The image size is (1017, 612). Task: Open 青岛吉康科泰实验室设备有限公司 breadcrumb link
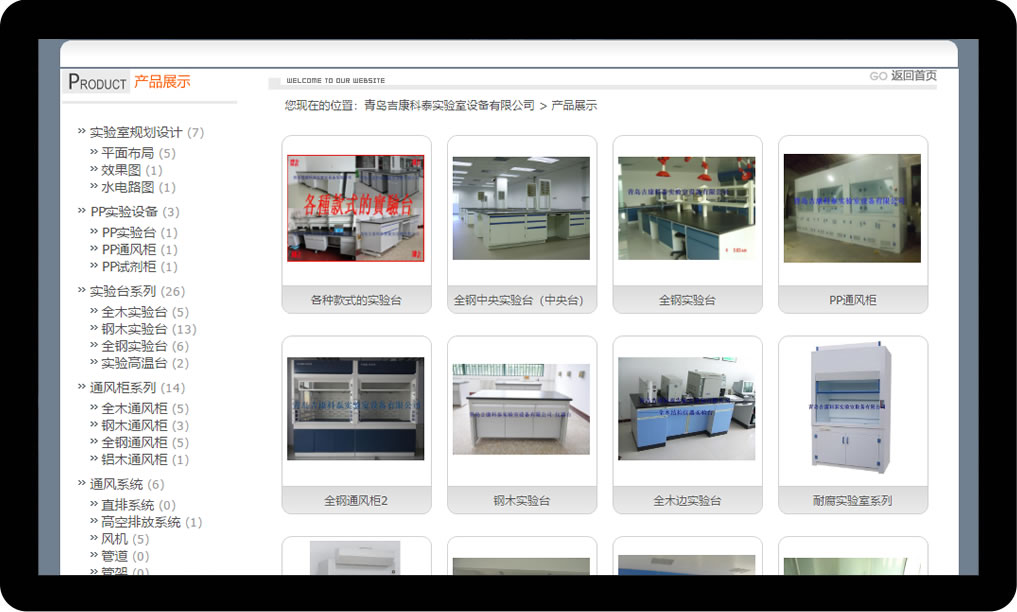click(x=449, y=105)
